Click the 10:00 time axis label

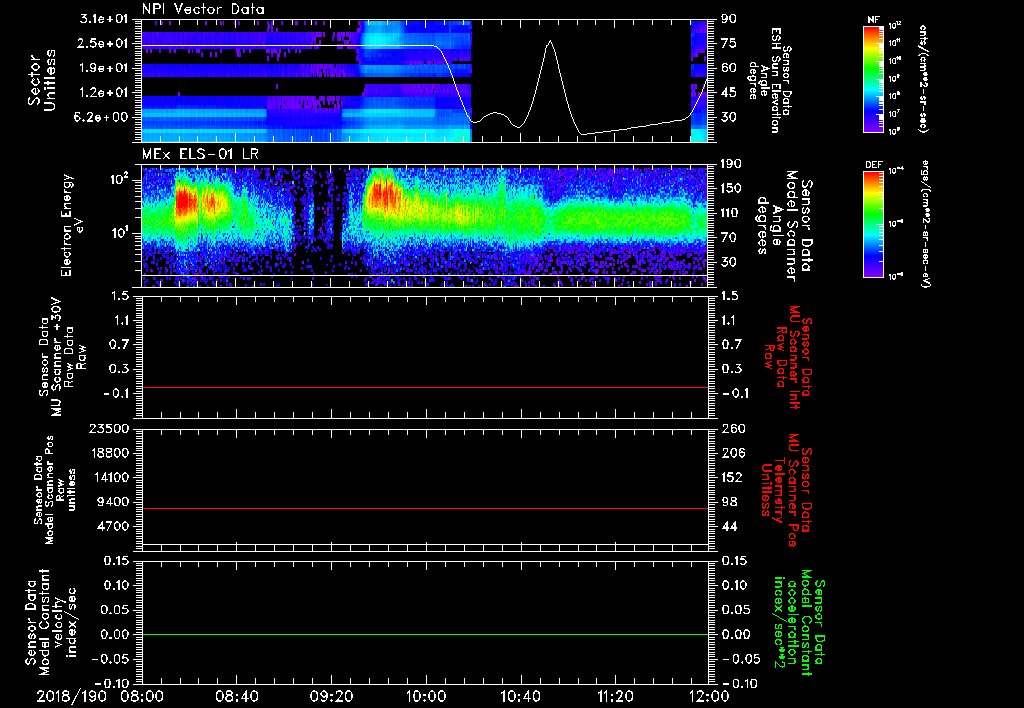[426, 696]
